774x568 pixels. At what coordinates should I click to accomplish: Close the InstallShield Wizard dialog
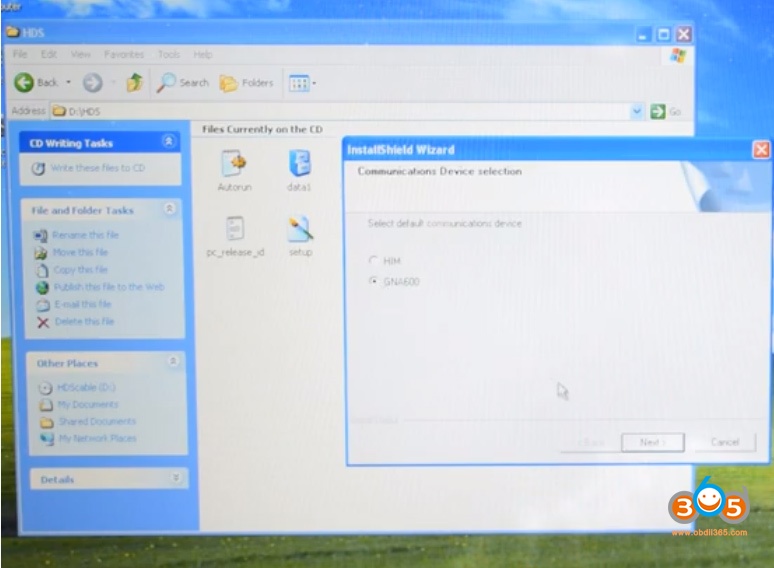761,150
